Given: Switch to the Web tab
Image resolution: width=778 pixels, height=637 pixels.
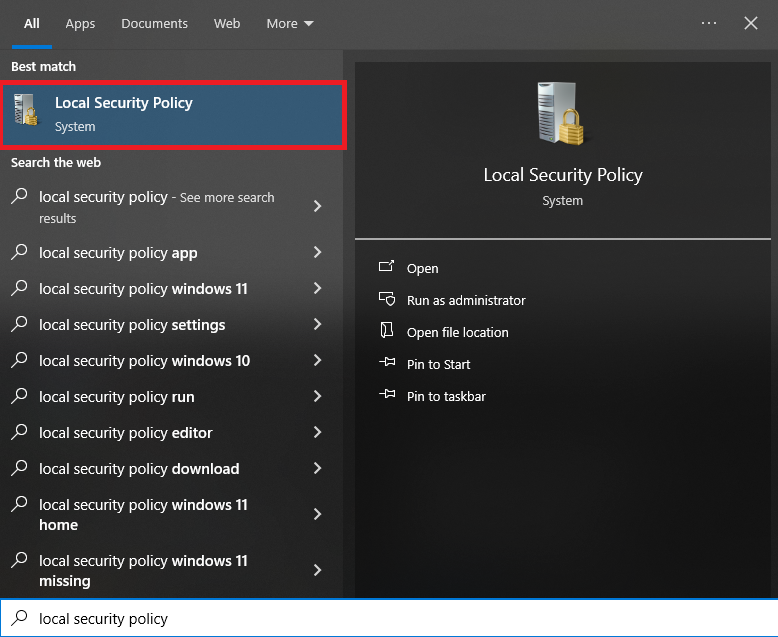Looking at the screenshot, I should tap(227, 23).
